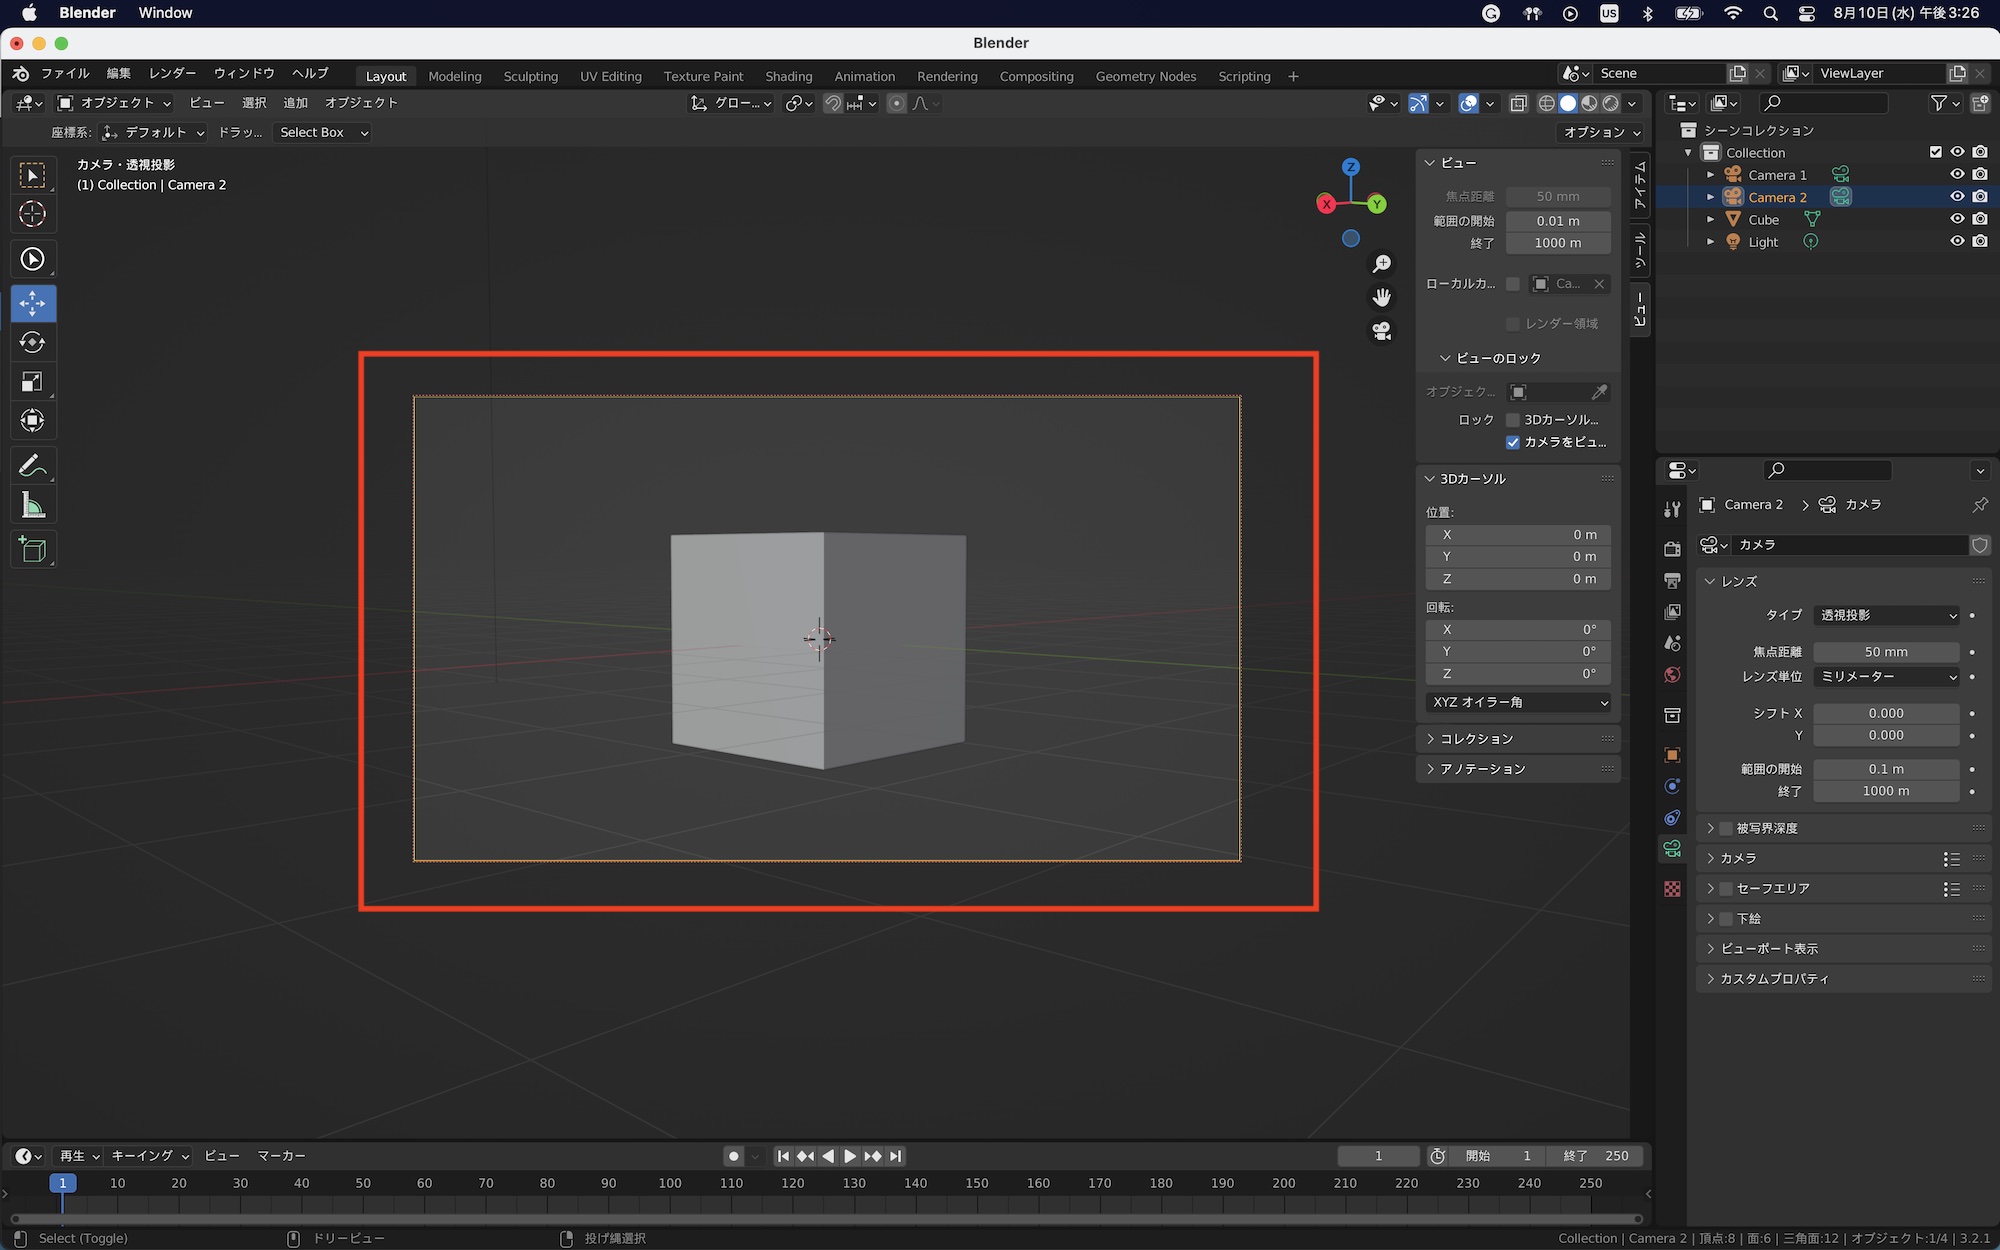Select the Annotate pencil tool

pyautogui.click(x=33, y=466)
